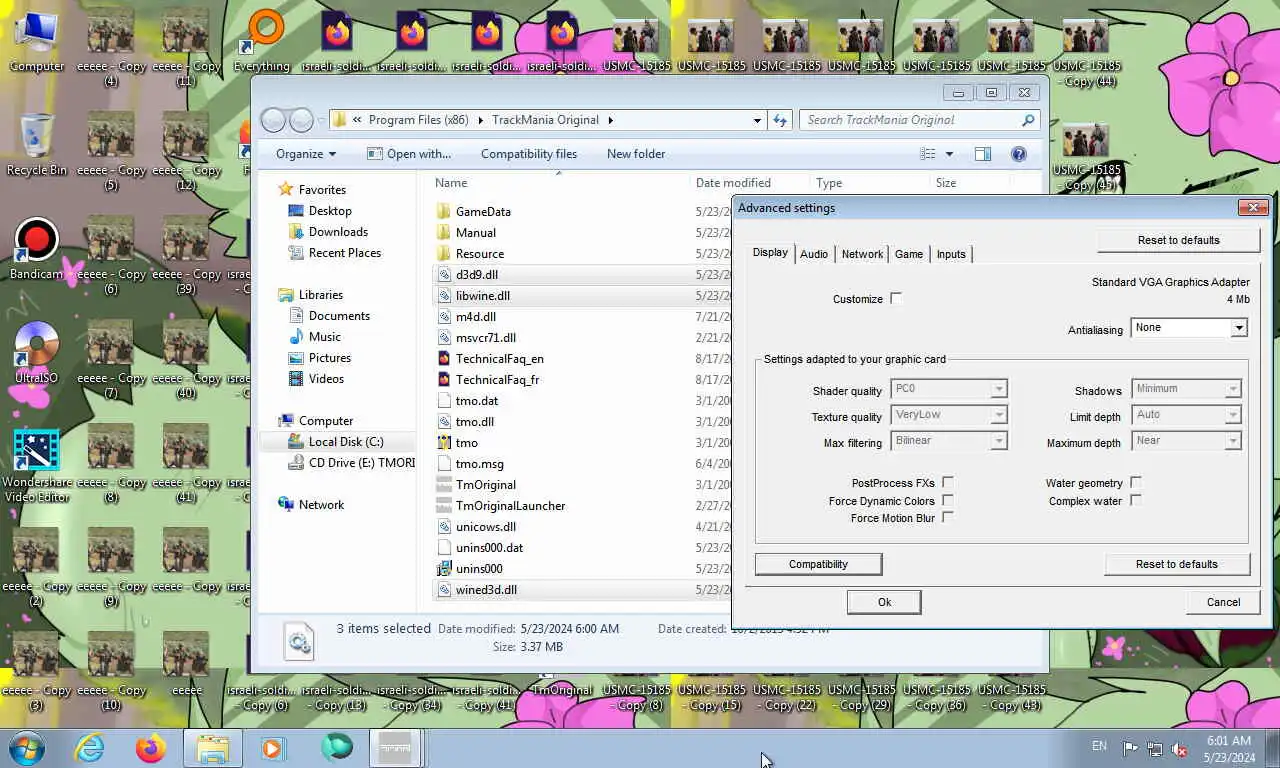Open the Recycle Bin desktop icon
Image resolution: width=1280 pixels, height=768 pixels.
pos(37,144)
